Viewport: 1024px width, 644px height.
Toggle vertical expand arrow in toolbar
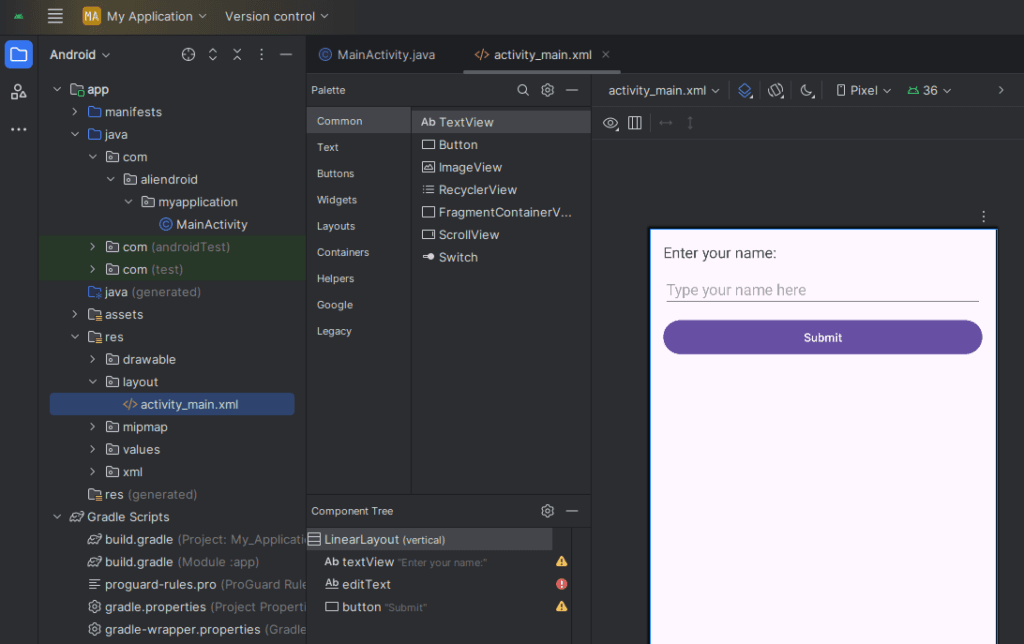click(x=690, y=123)
